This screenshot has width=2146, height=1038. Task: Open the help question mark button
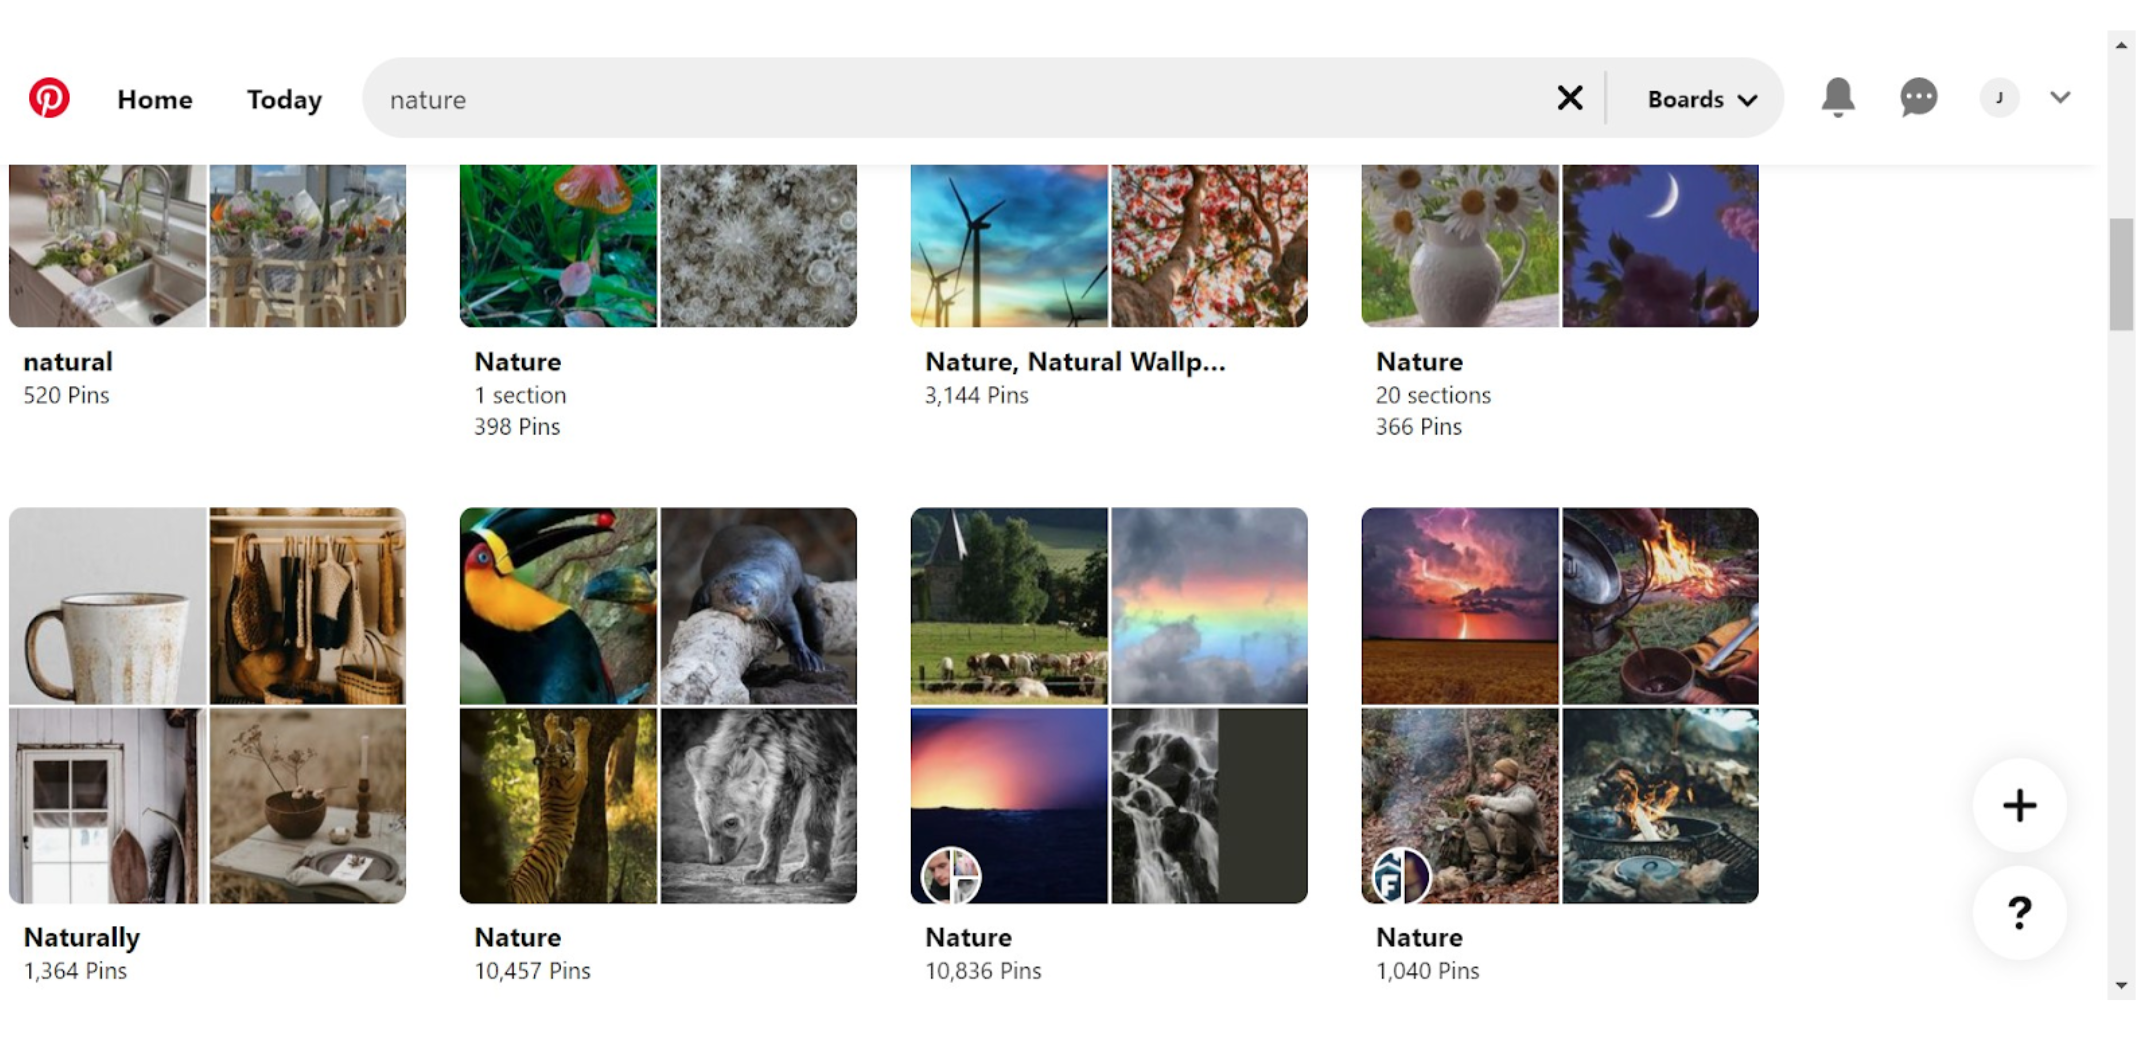[x=2019, y=911]
